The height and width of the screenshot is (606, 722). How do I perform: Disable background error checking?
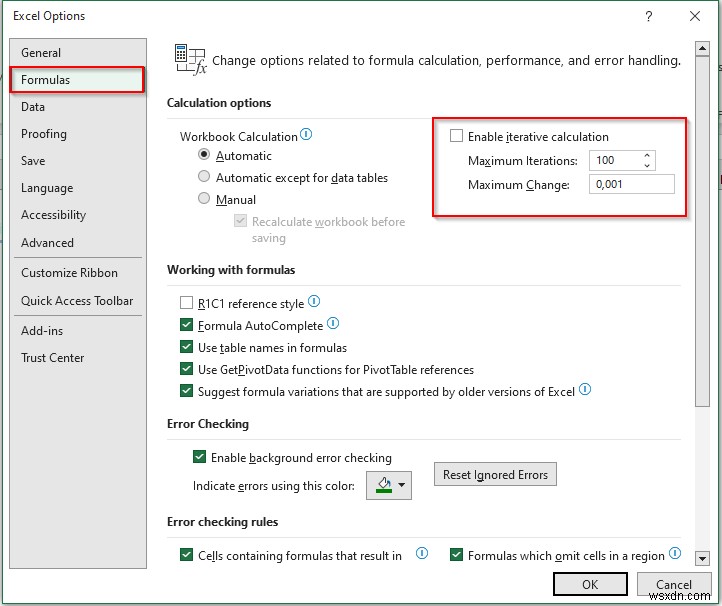199,457
